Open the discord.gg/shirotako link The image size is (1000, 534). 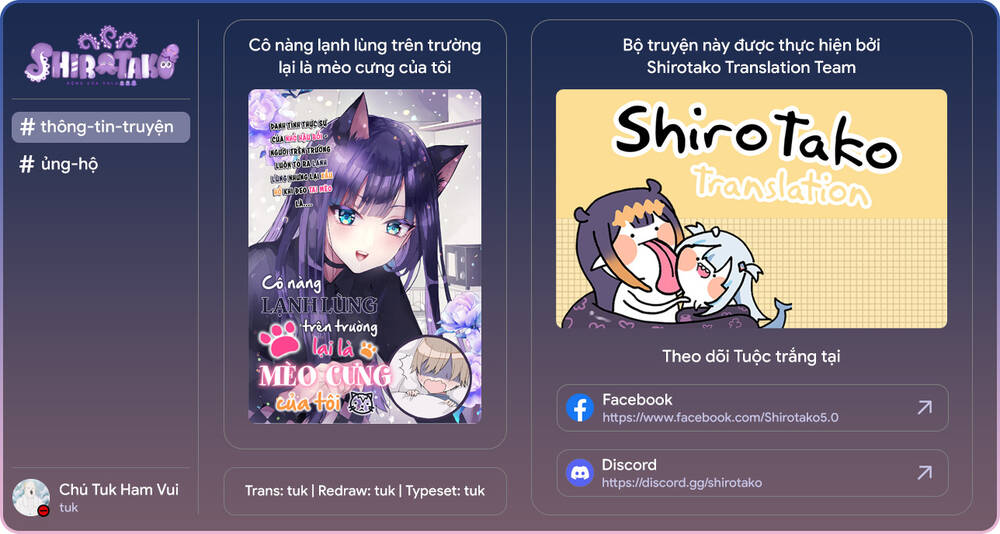pos(682,483)
